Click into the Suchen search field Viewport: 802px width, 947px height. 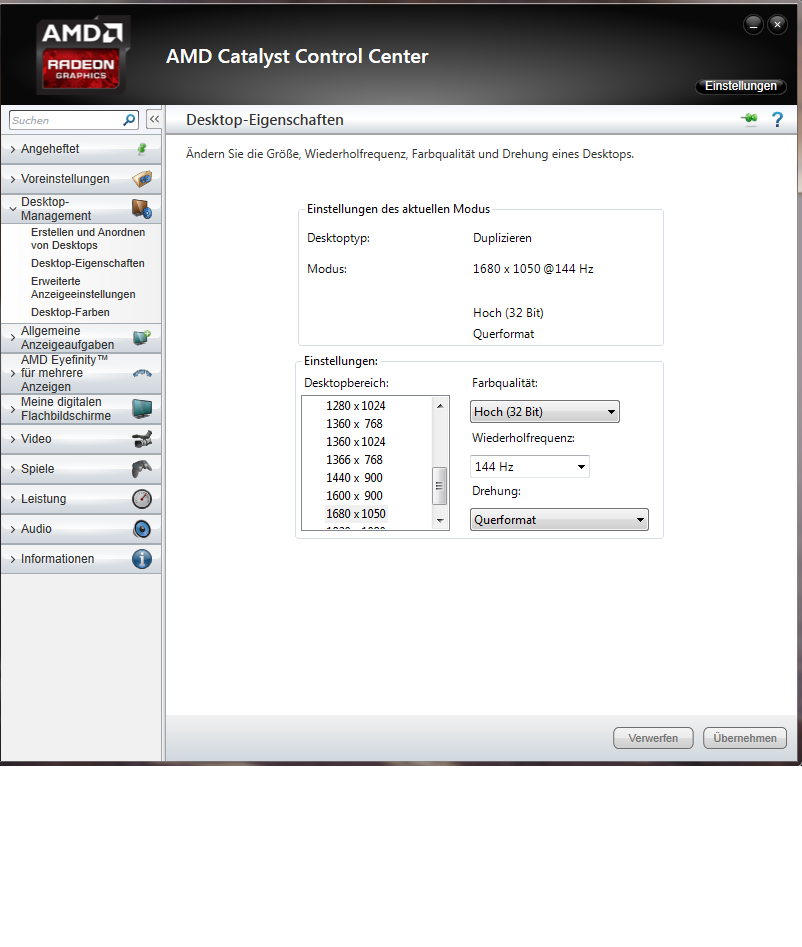point(66,120)
